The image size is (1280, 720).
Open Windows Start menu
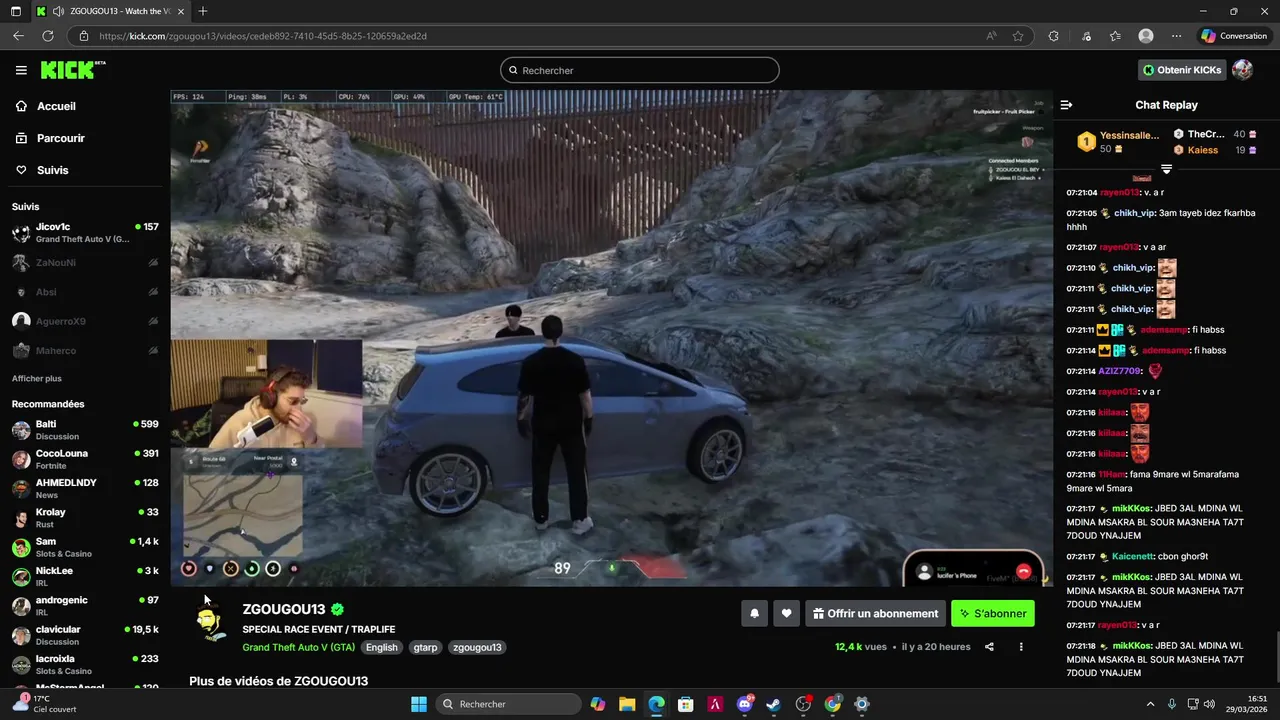(419, 704)
